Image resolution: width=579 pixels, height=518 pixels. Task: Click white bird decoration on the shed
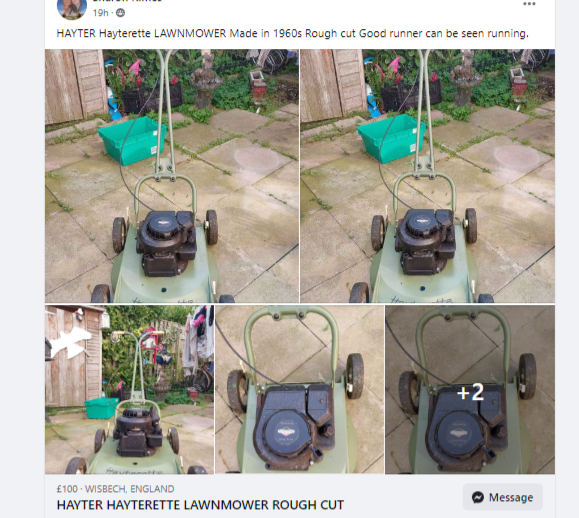[70, 342]
